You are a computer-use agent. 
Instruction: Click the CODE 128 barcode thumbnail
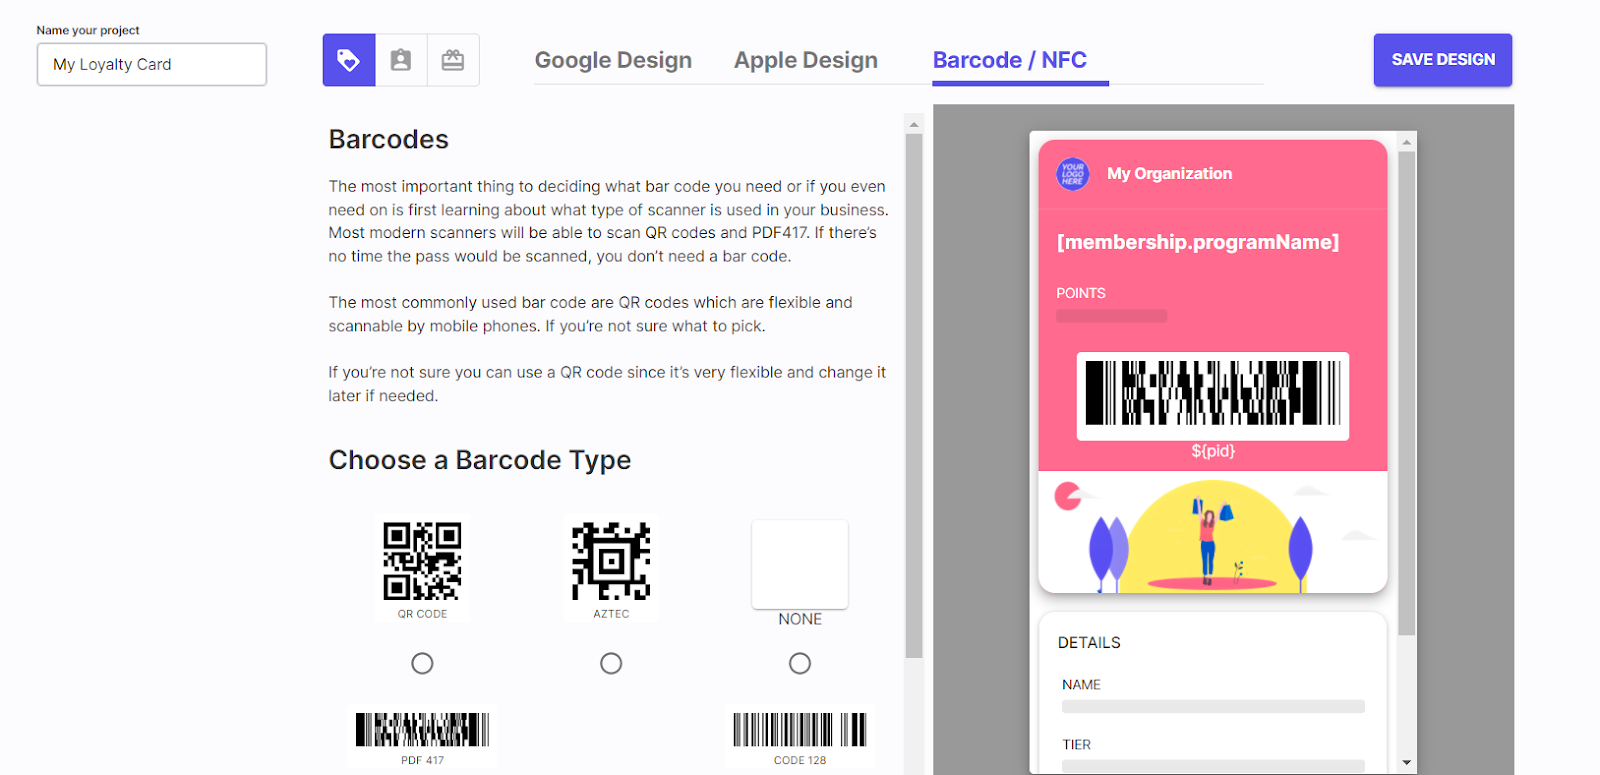click(800, 736)
